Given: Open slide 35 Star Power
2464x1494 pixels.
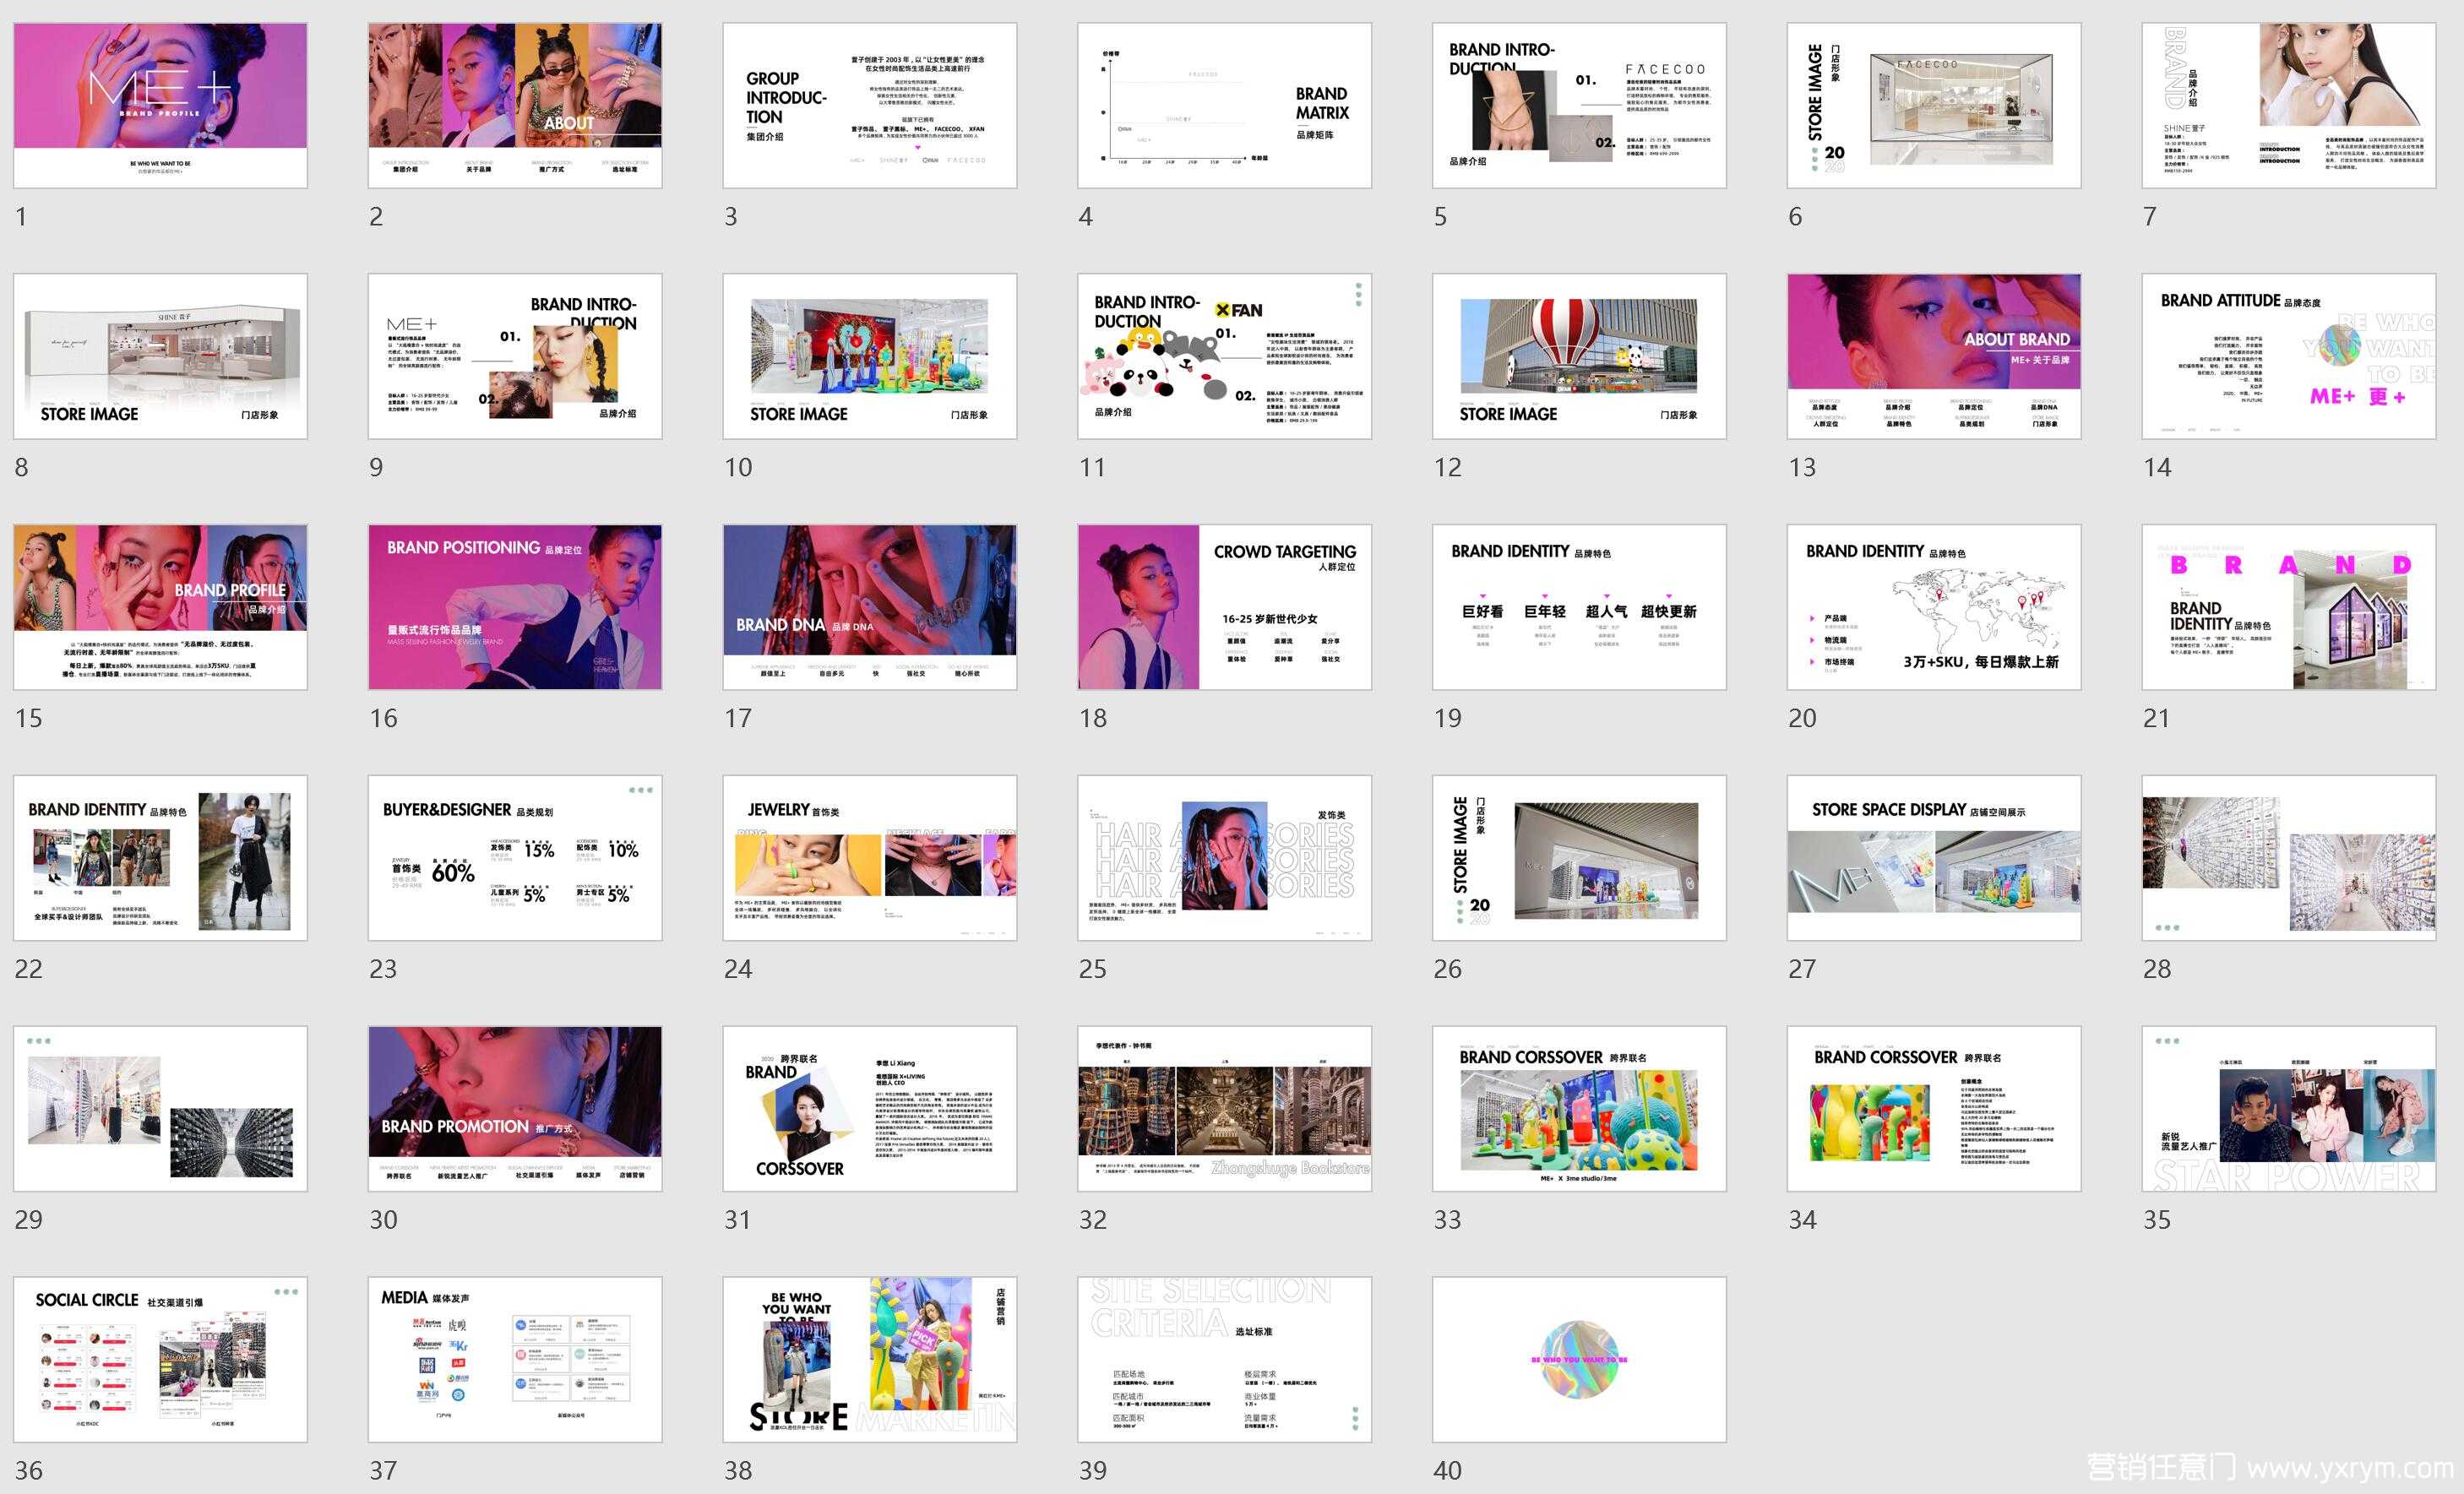Looking at the screenshot, I should click(2289, 1109).
